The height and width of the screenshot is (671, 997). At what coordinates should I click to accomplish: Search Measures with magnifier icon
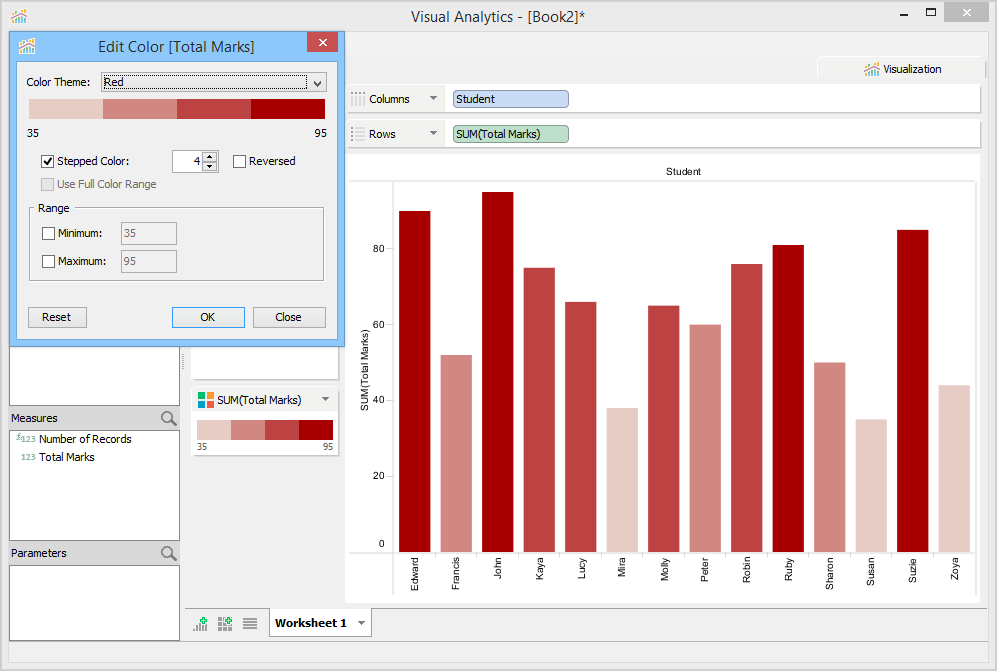tap(168, 419)
